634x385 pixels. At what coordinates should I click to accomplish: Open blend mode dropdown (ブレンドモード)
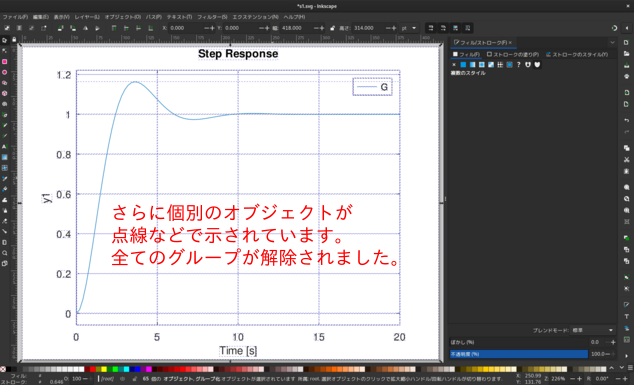tap(593, 330)
